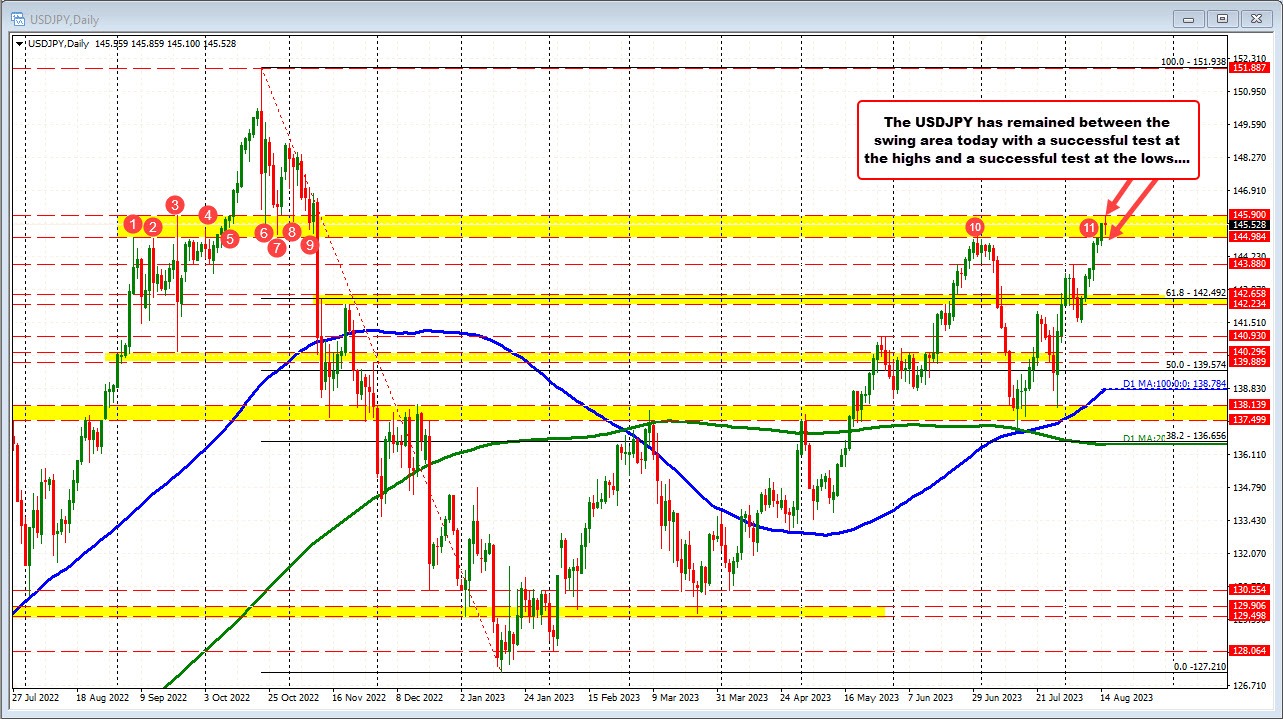Click circled marker 3 above the September highs
1283x719 pixels.
[175, 205]
